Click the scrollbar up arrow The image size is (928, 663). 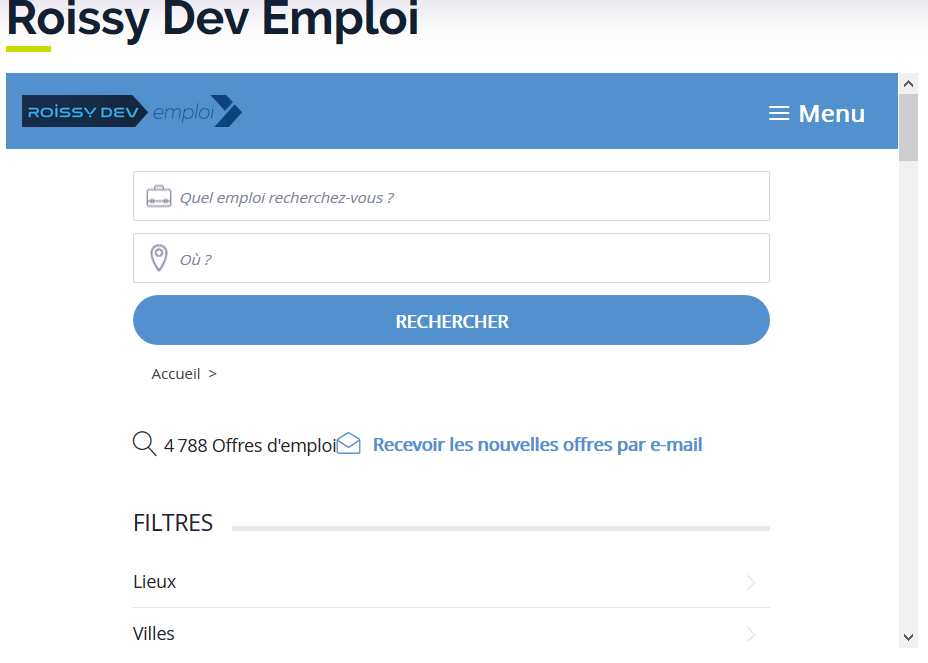tap(908, 84)
